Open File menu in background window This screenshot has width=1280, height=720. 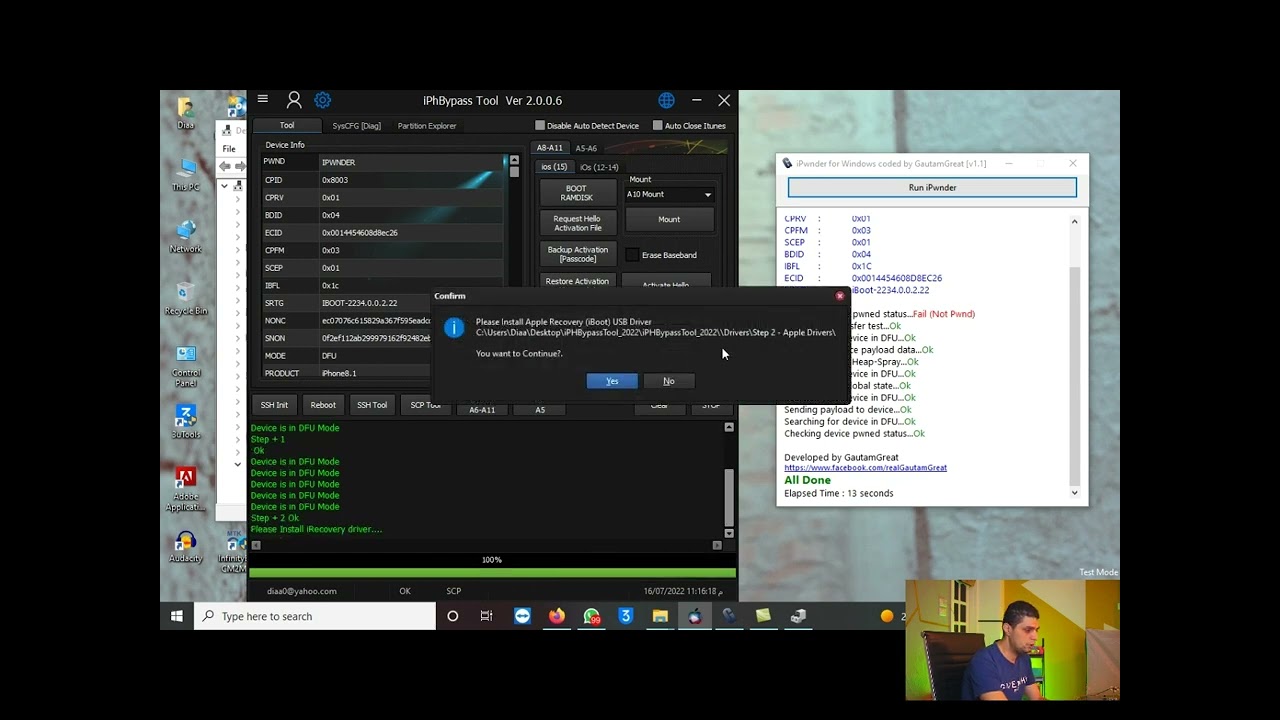[x=229, y=149]
